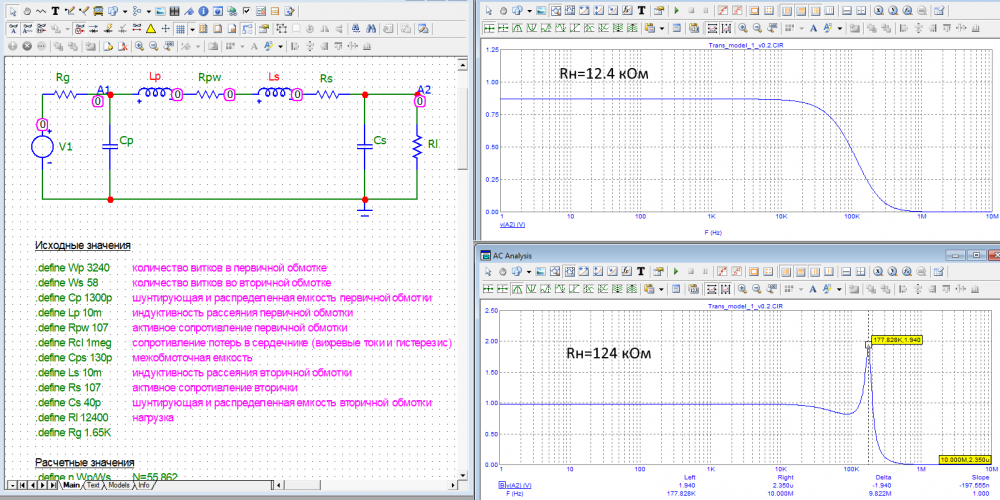The image size is (1000, 500).
Task: Open the Models tab
Action: [118, 486]
